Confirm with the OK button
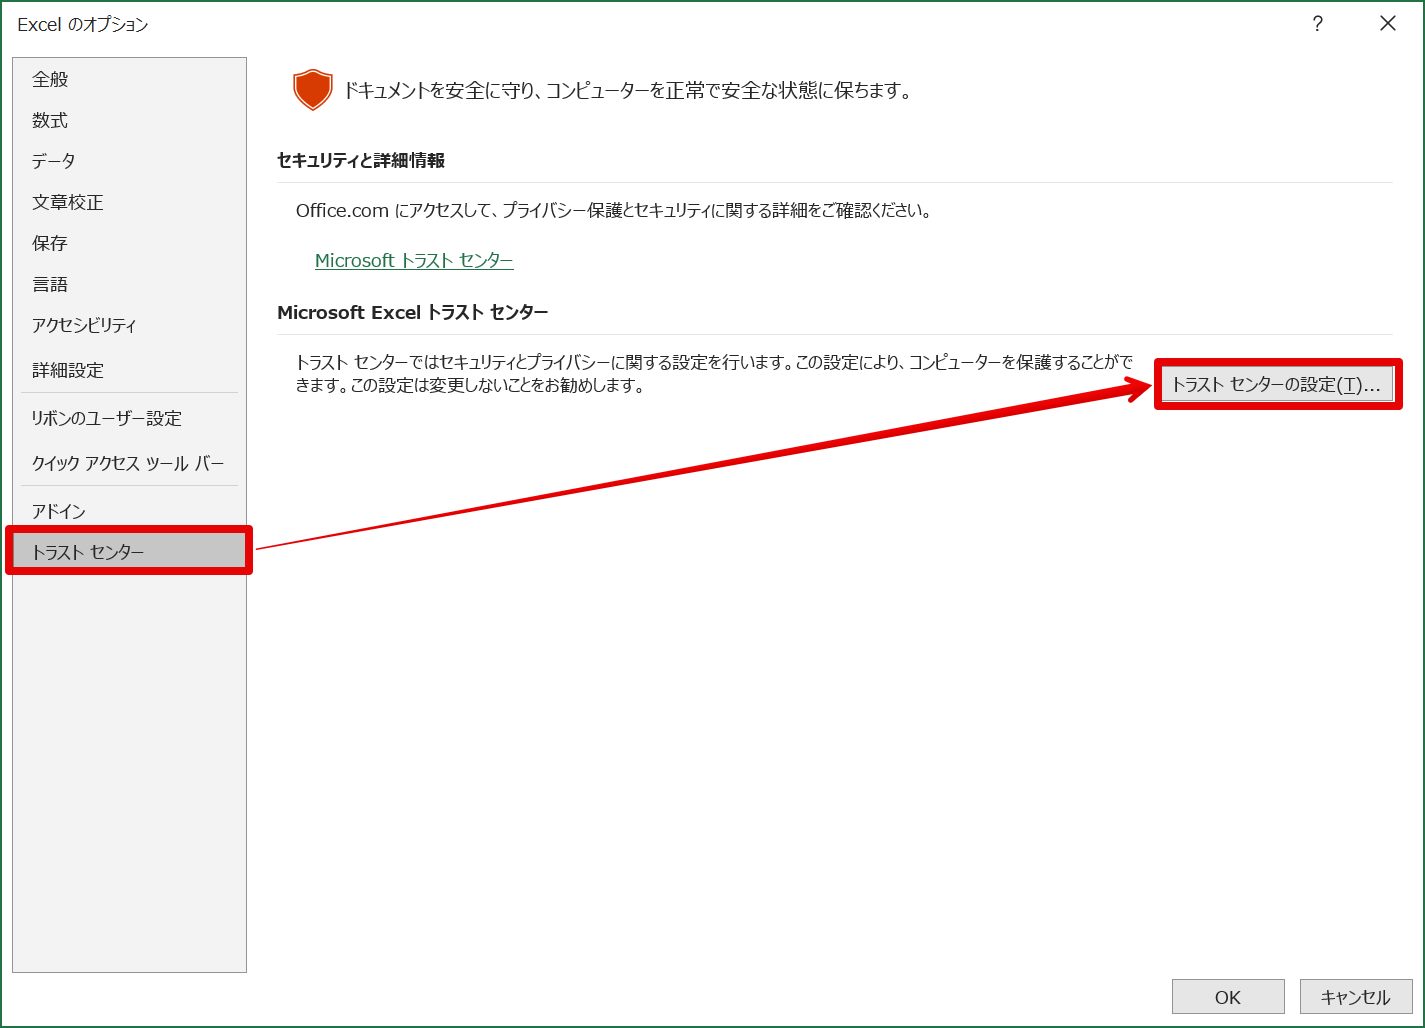This screenshot has width=1425, height=1028. [1228, 997]
